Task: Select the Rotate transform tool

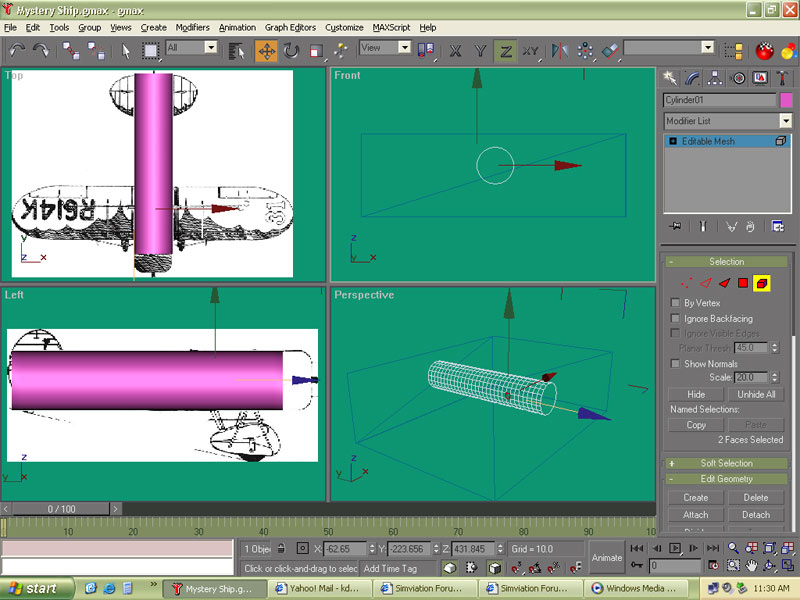Action: click(x=291, y=49)
